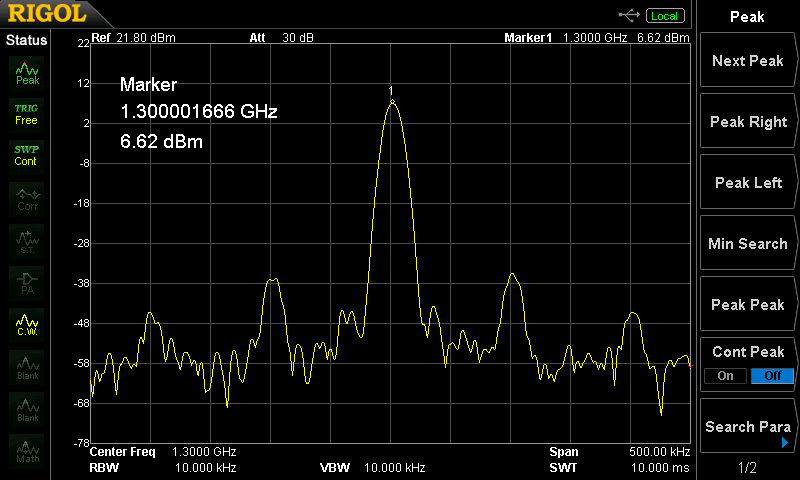
Task: Turn Cont Peak On
Action: coord(725,376)
